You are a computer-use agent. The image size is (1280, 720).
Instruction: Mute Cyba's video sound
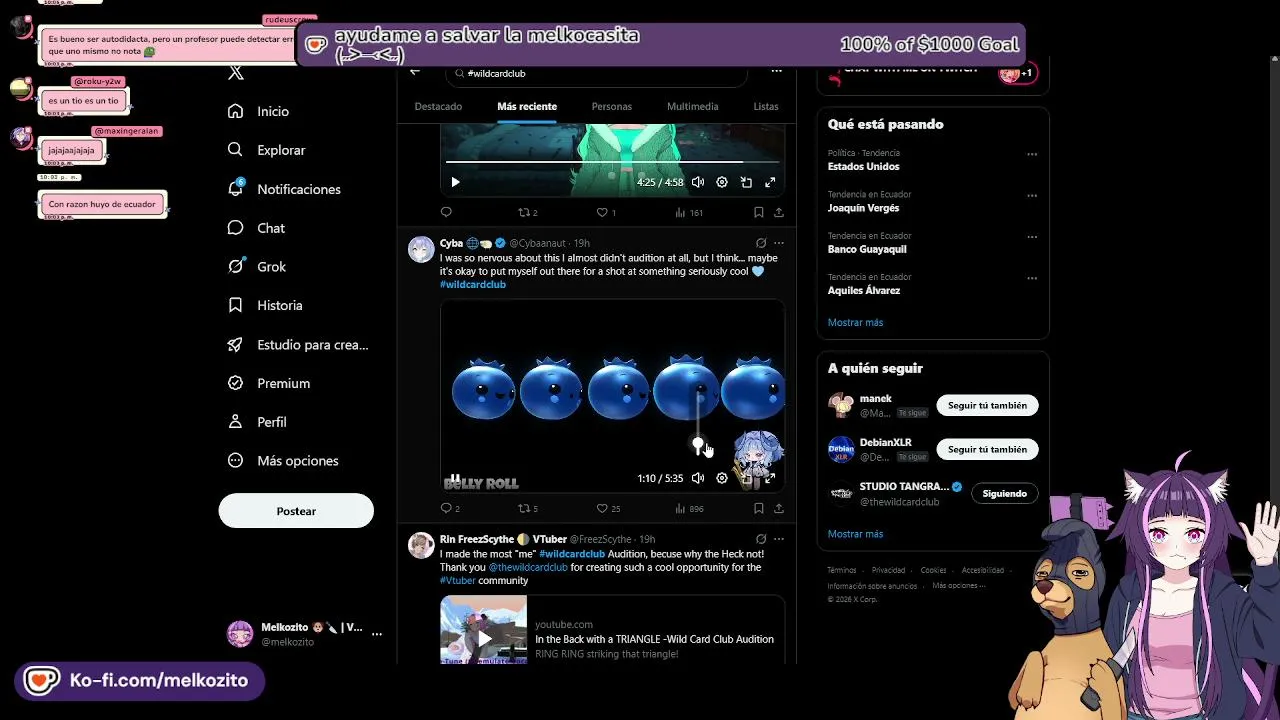(x=698, y=479)
